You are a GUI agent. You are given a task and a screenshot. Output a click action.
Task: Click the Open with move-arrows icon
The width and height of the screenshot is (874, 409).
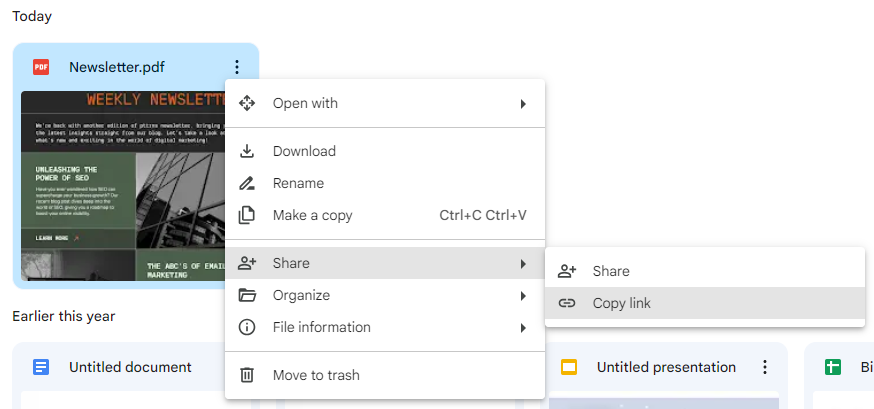click(x=247, y=103)
